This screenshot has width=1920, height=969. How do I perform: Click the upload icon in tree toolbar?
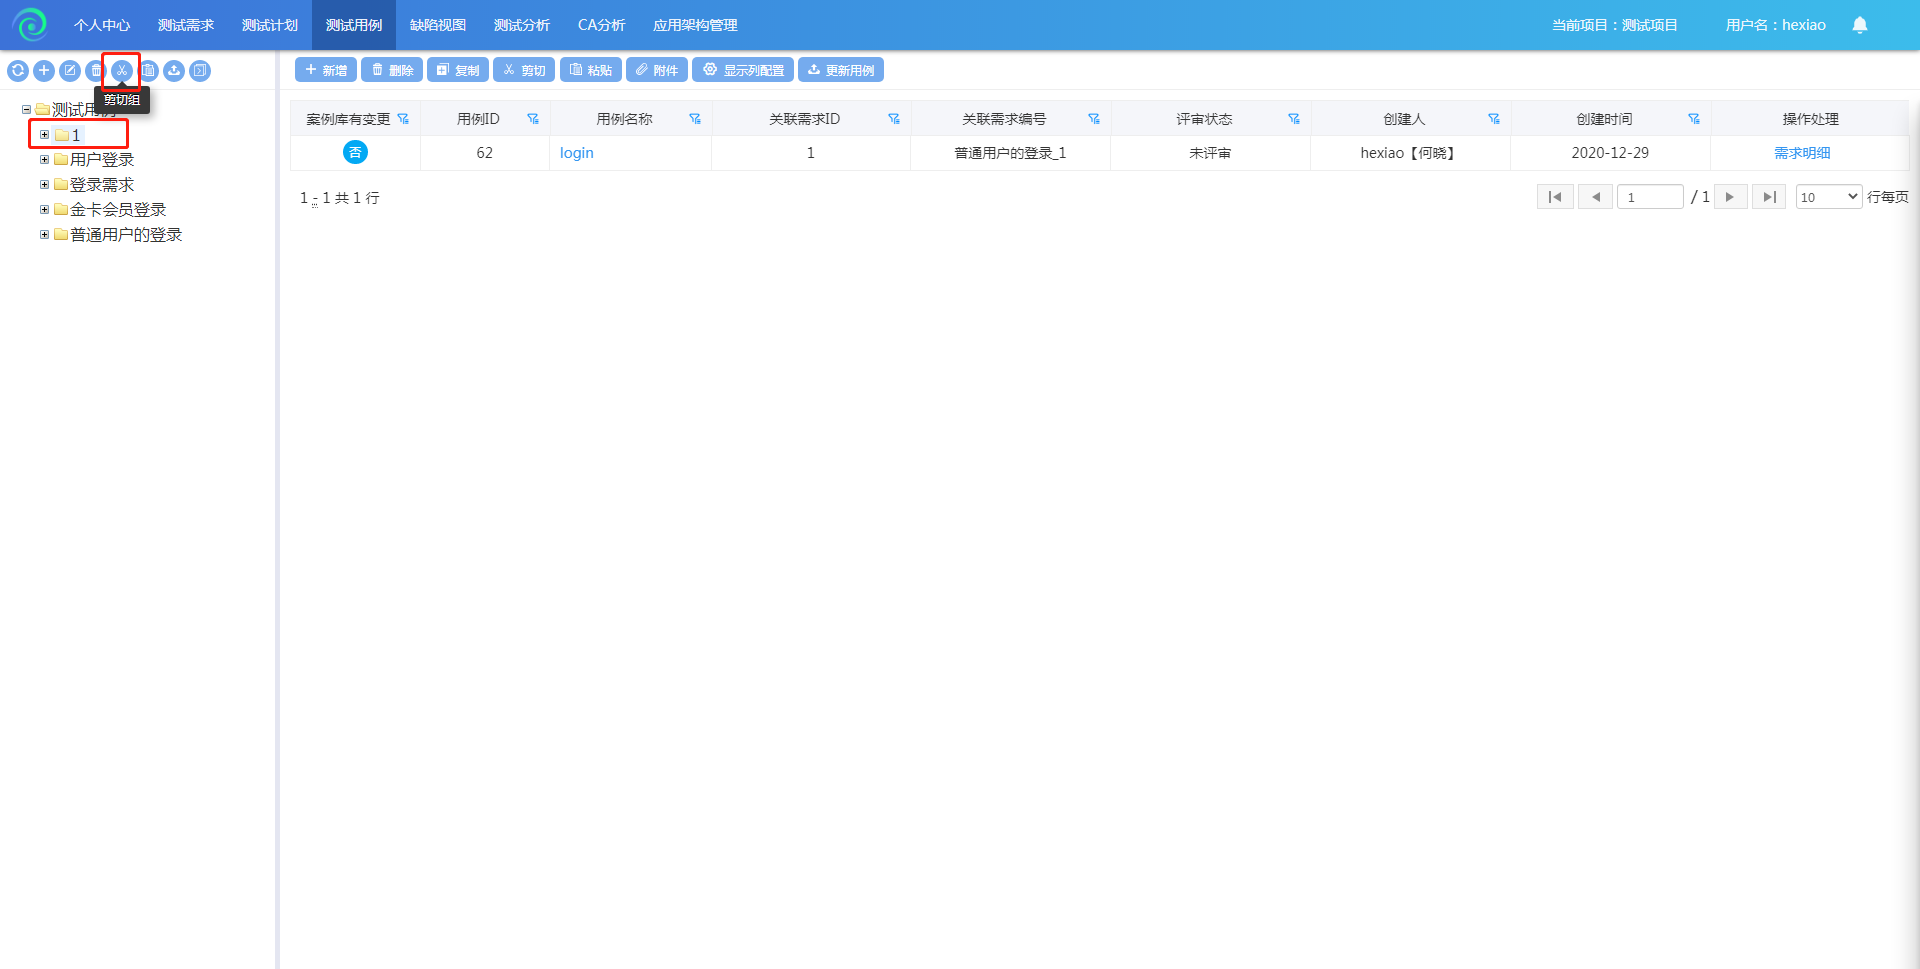(x=174, y=70)
